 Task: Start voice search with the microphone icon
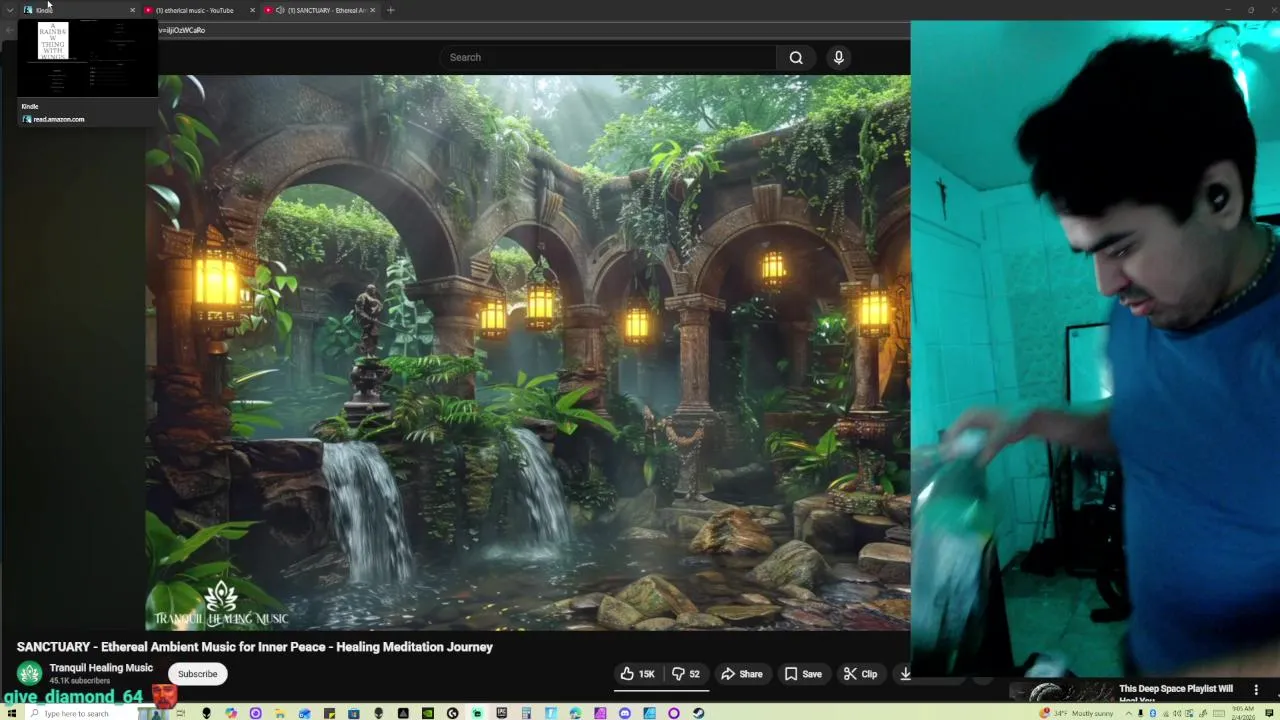pyautogui.click(x=839, y=57)
